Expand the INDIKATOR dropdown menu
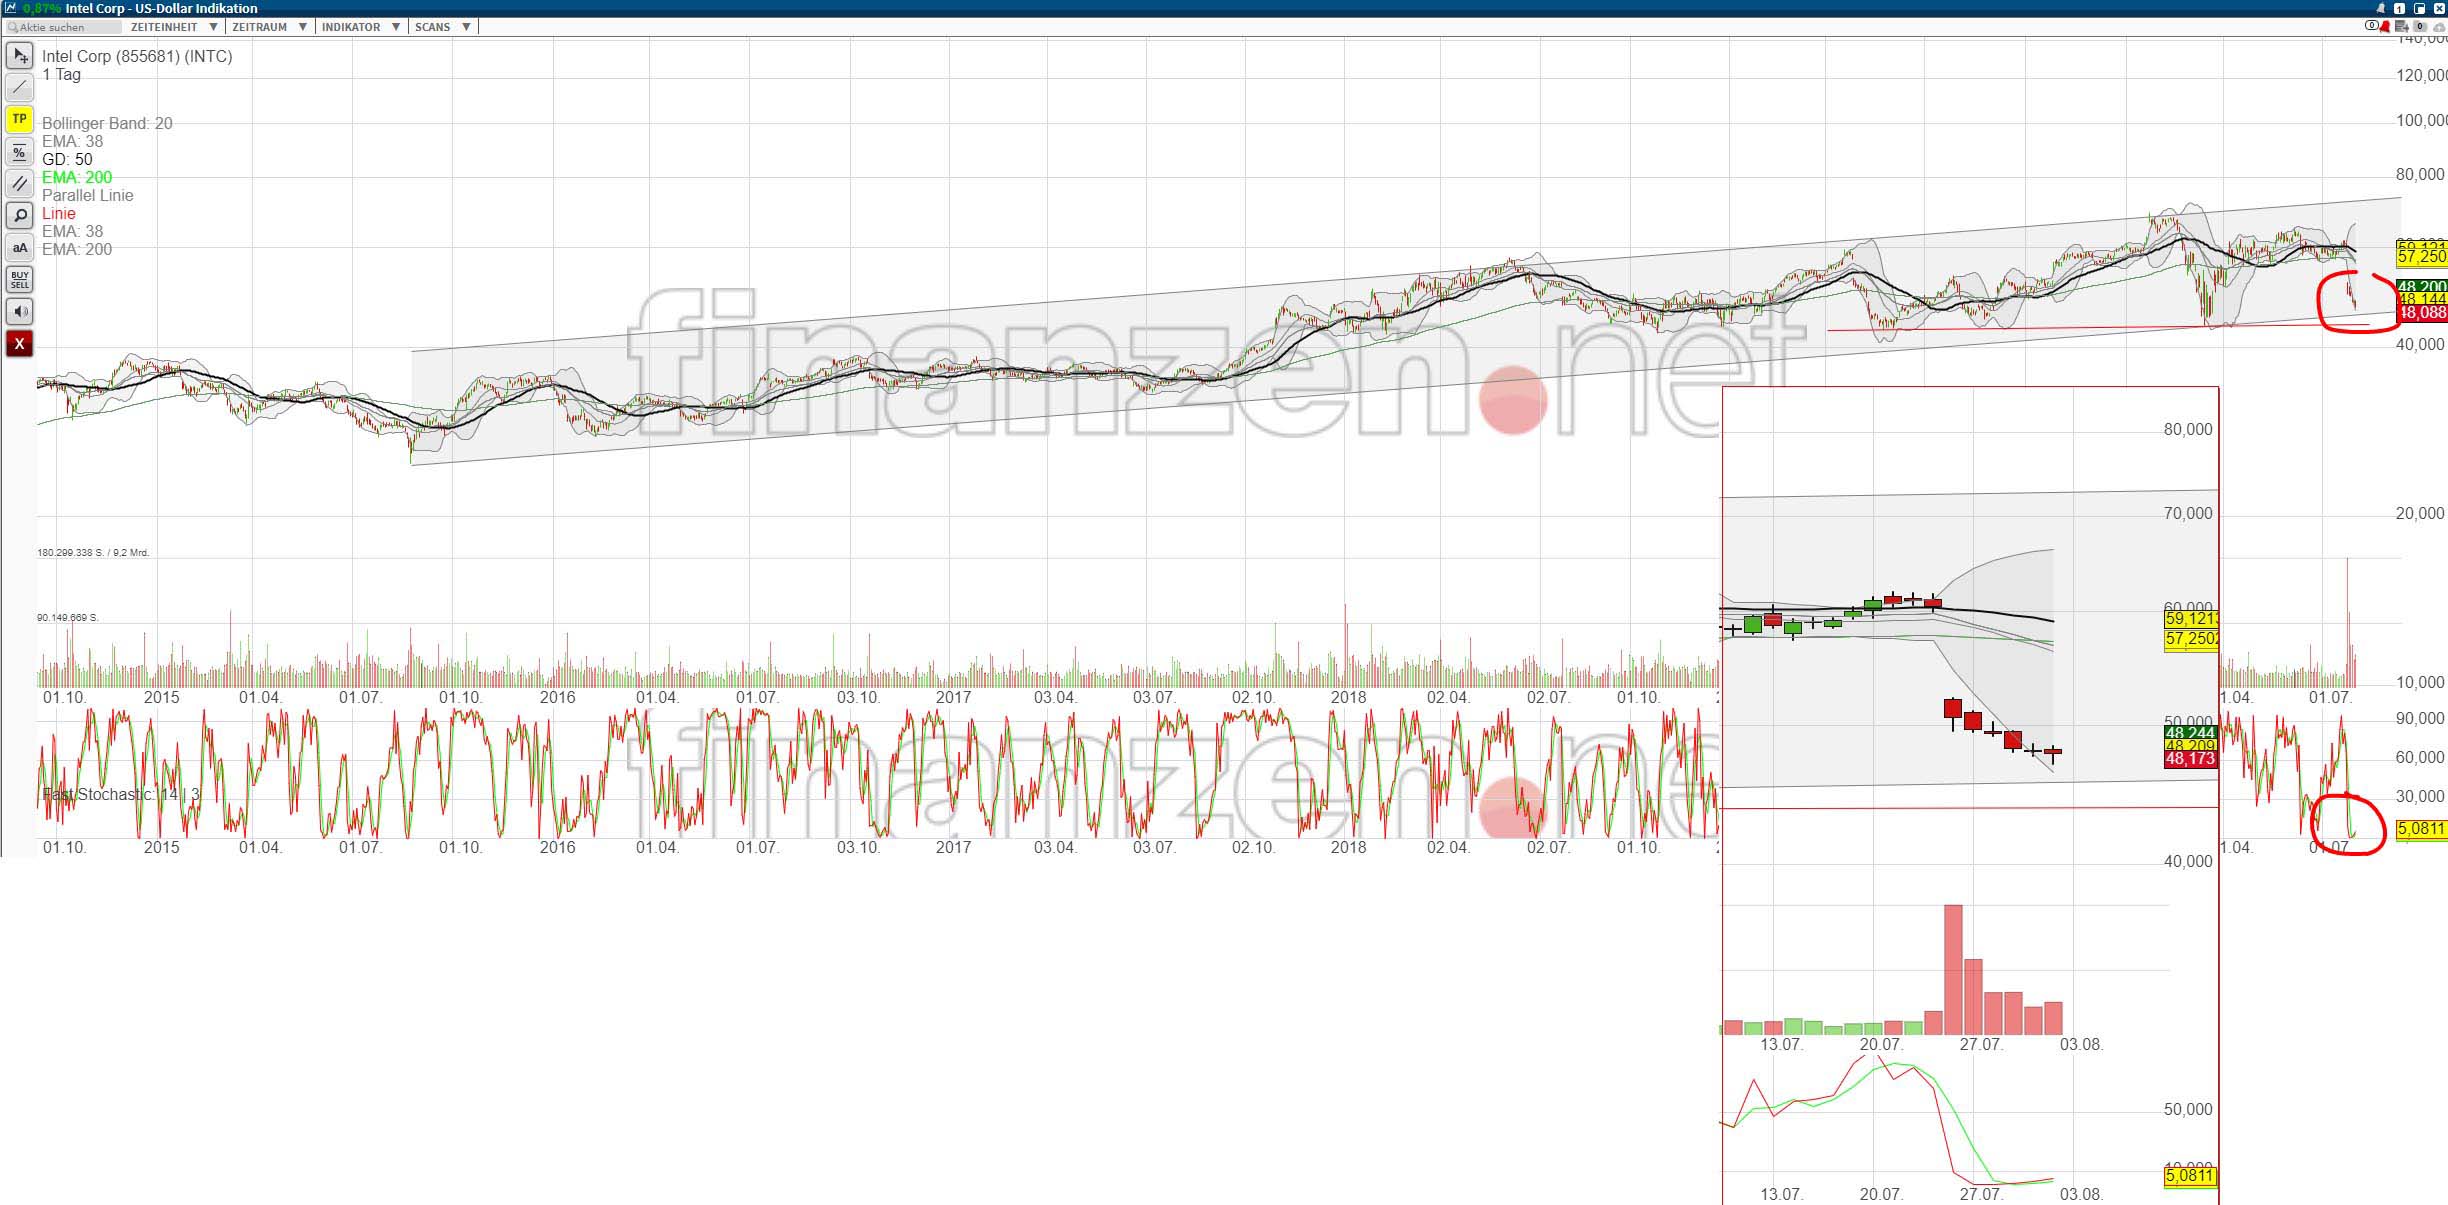The width and height of the screenshot is (2448, 1205). pos(360,27)
